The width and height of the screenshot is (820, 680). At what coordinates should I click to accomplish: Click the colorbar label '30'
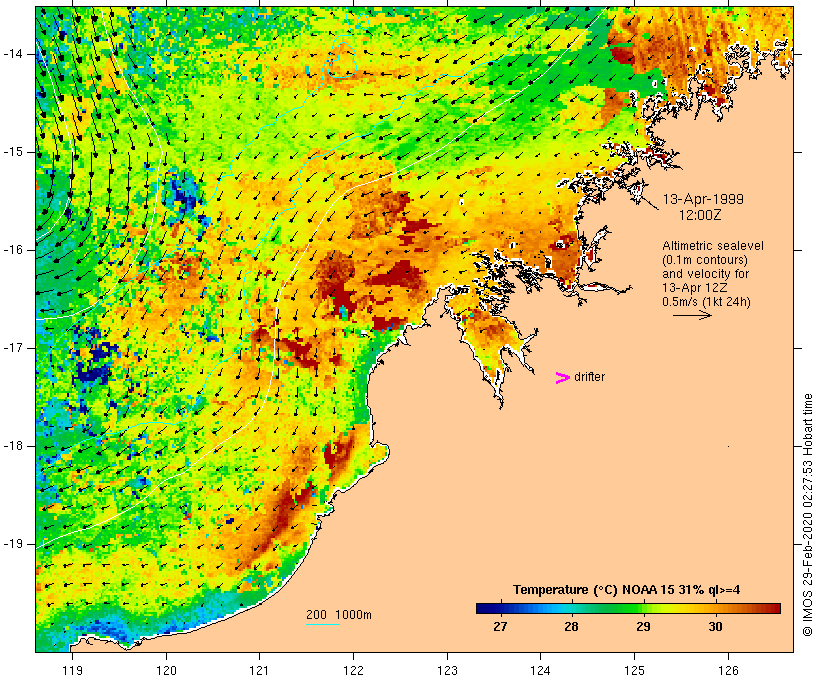point(715,626)
